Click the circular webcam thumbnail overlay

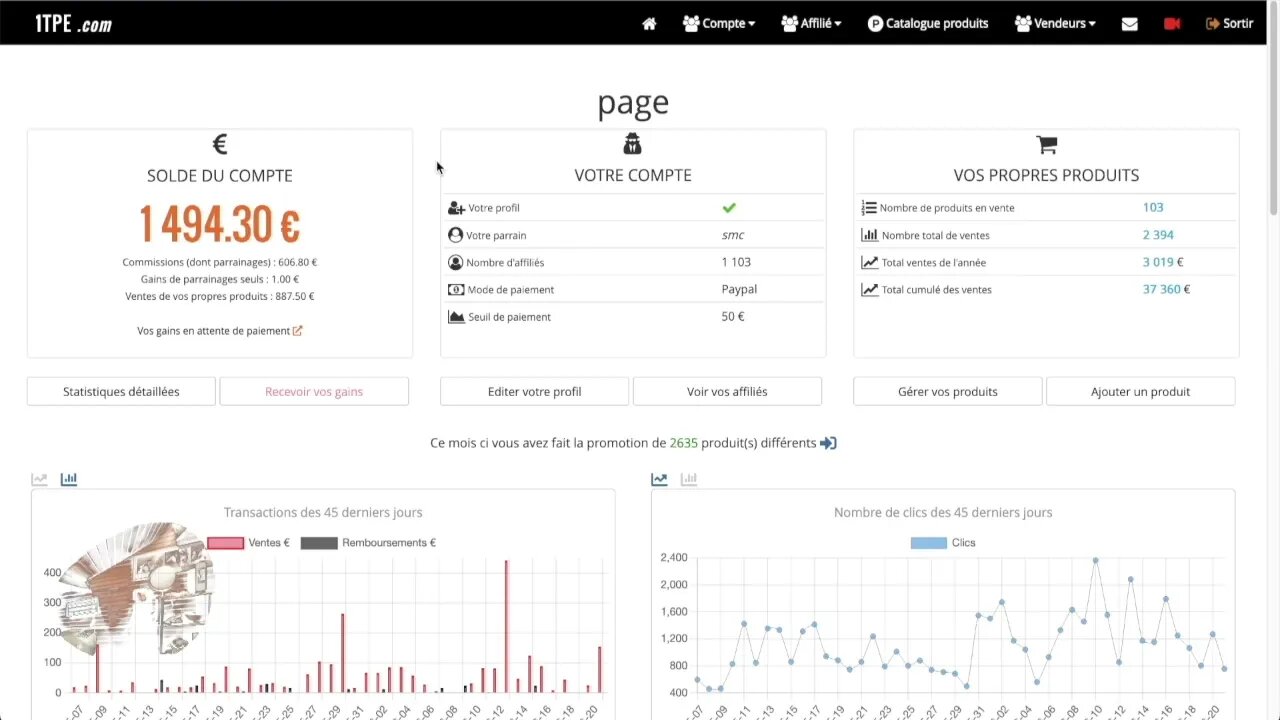137,588
